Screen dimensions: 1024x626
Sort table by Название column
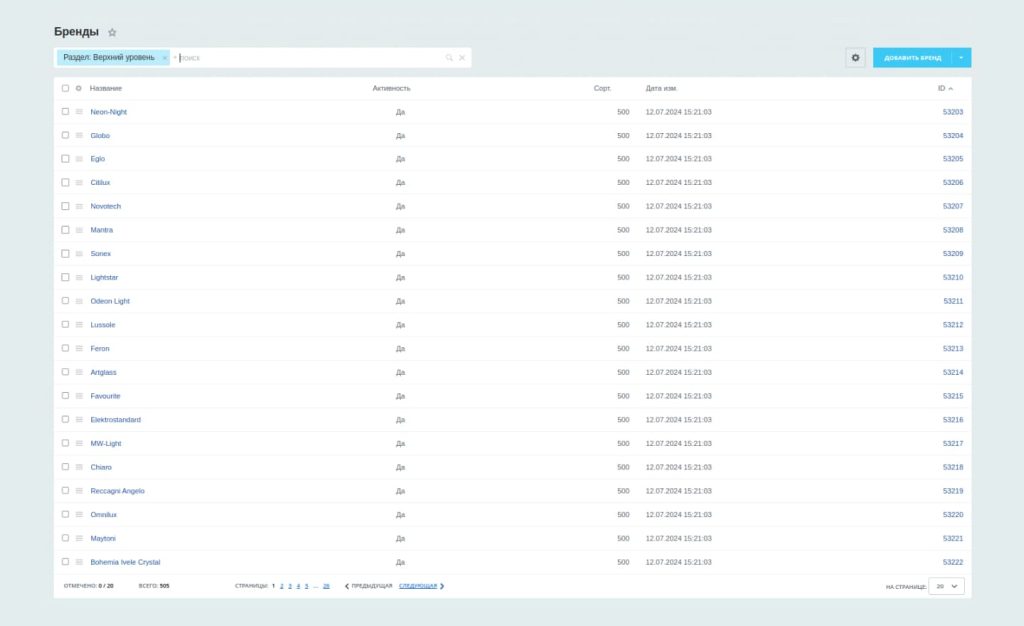[106, 88]
